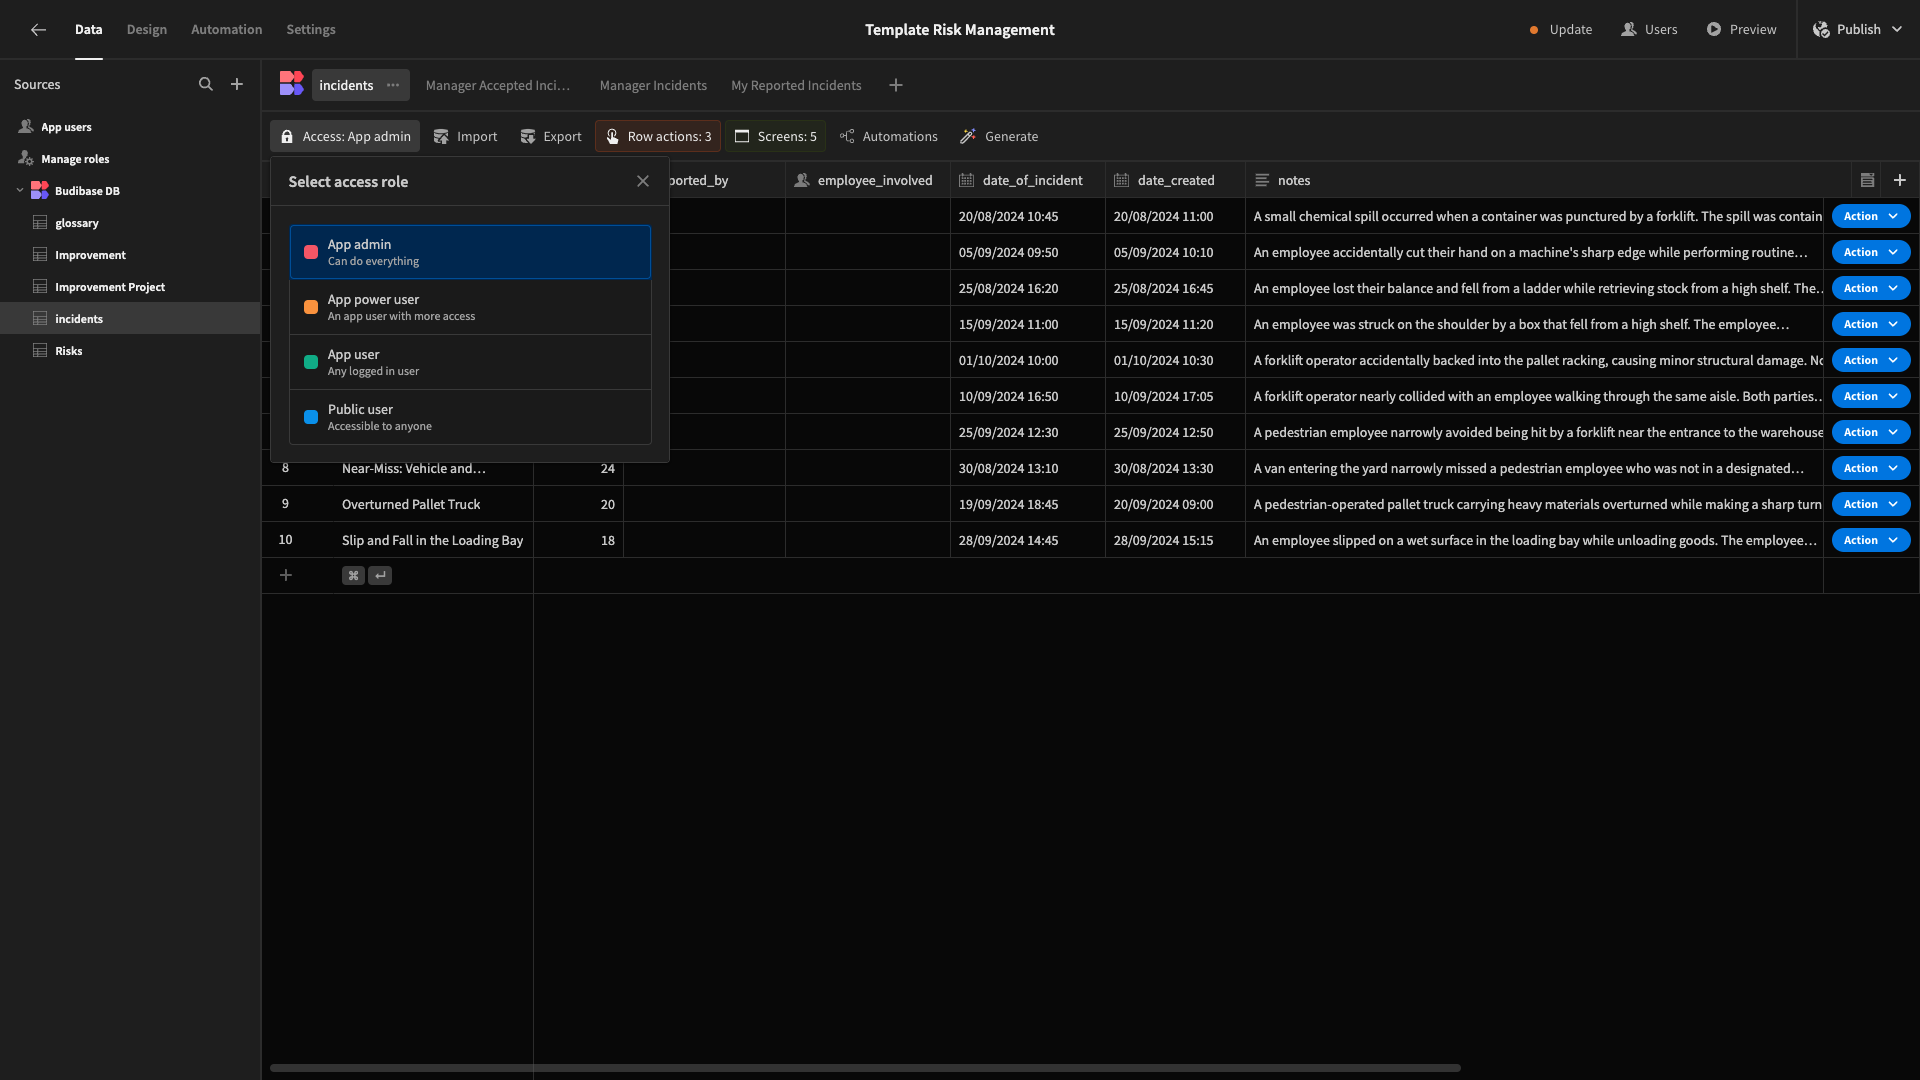Click the Preview play icon
The image size is (1920, 1080).
[1714, 30]
